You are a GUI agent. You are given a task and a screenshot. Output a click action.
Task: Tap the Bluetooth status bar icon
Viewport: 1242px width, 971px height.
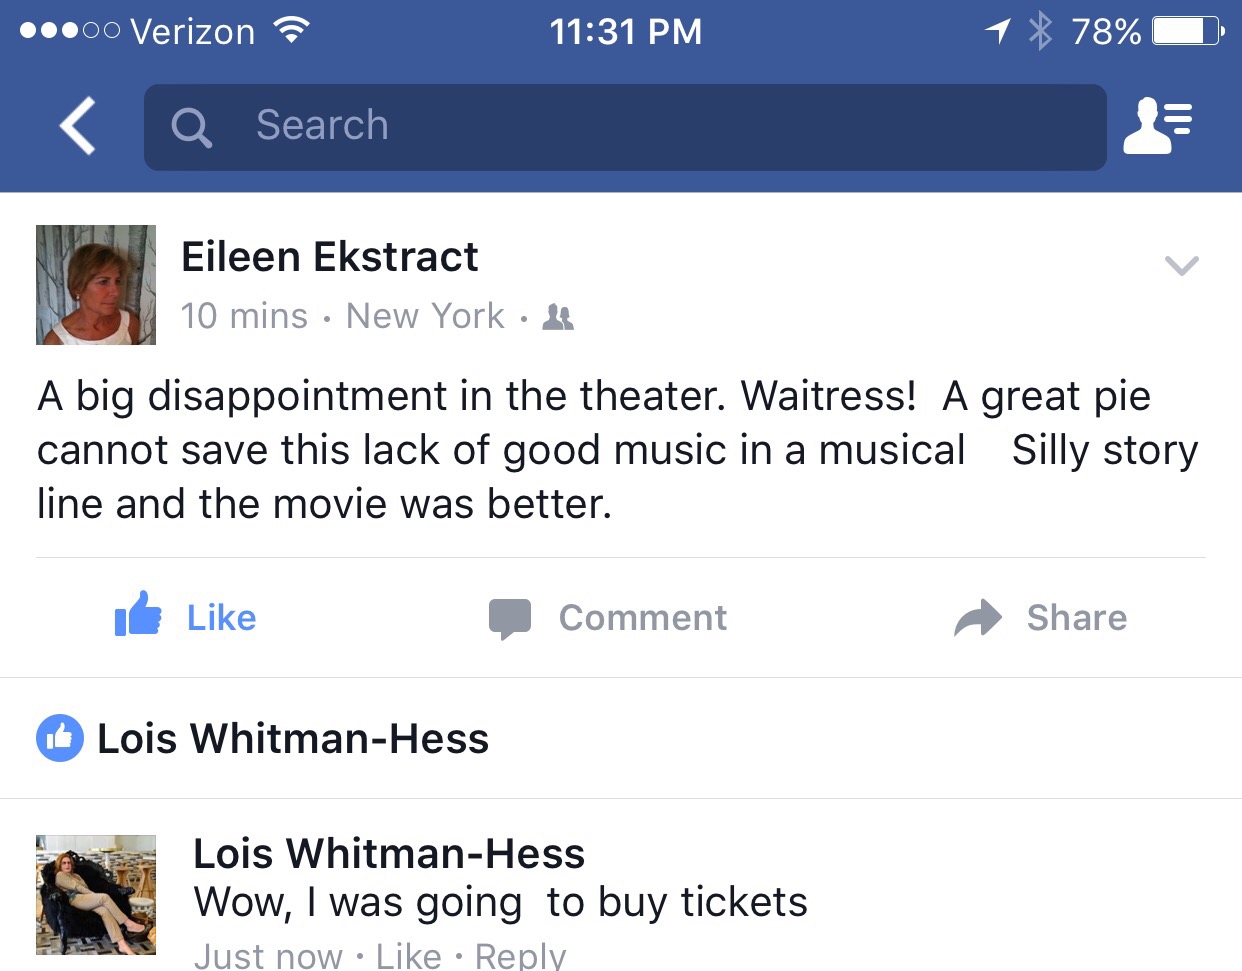pyautogui.click(x=1041, y=31)
